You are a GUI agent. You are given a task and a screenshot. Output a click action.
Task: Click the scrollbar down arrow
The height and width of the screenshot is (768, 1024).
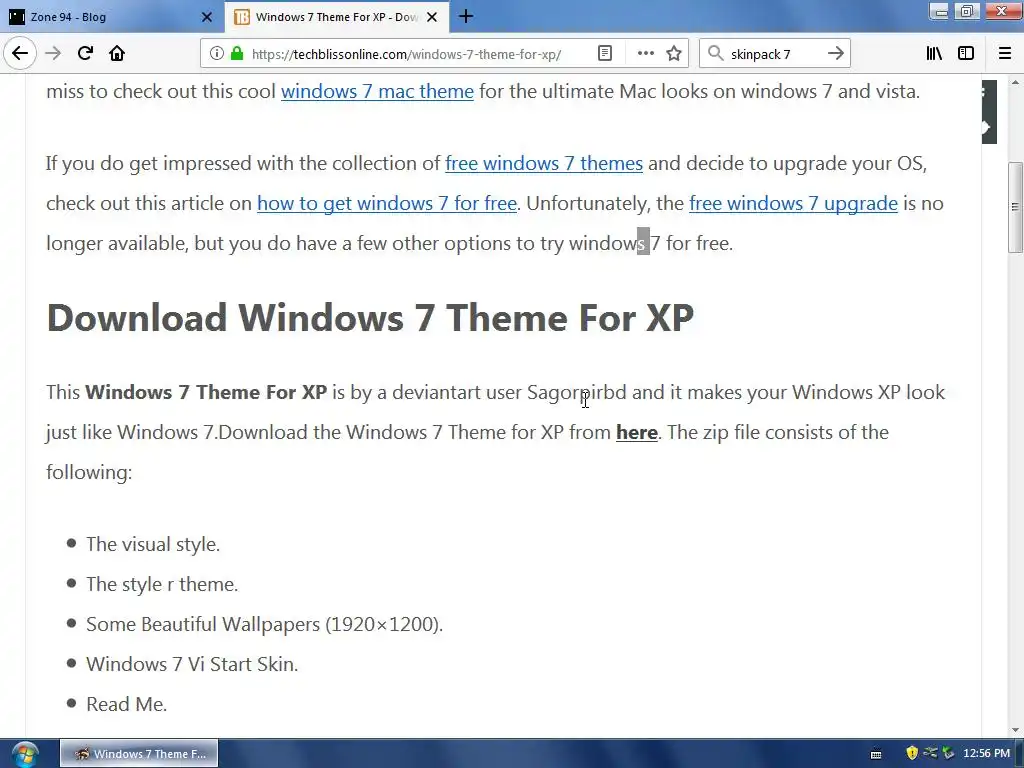(x=1015, y=730)
